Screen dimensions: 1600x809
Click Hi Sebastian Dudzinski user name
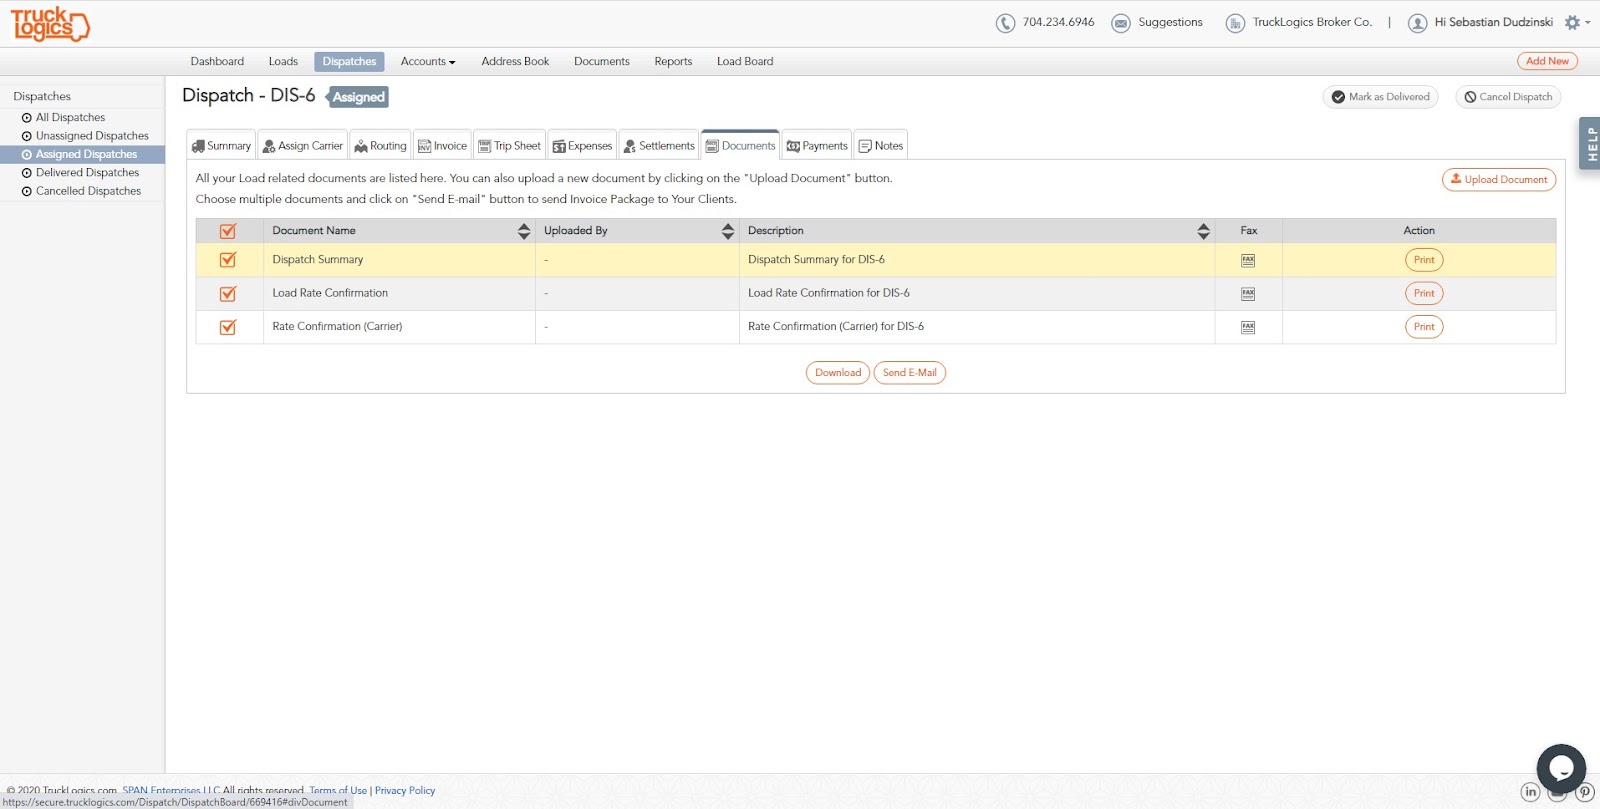point(1493,22)
